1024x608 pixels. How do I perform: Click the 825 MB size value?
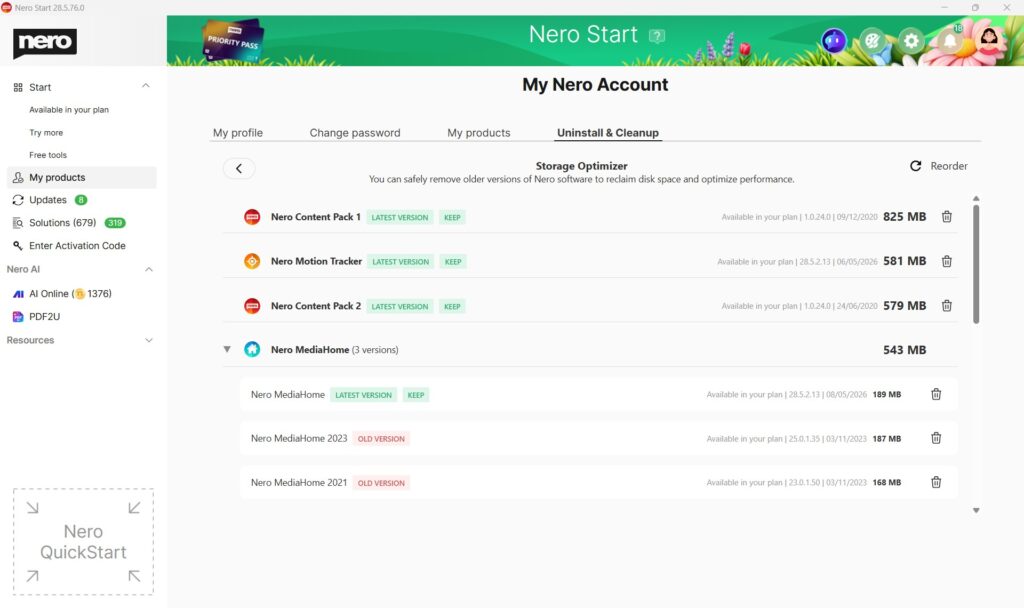(904, 217)
